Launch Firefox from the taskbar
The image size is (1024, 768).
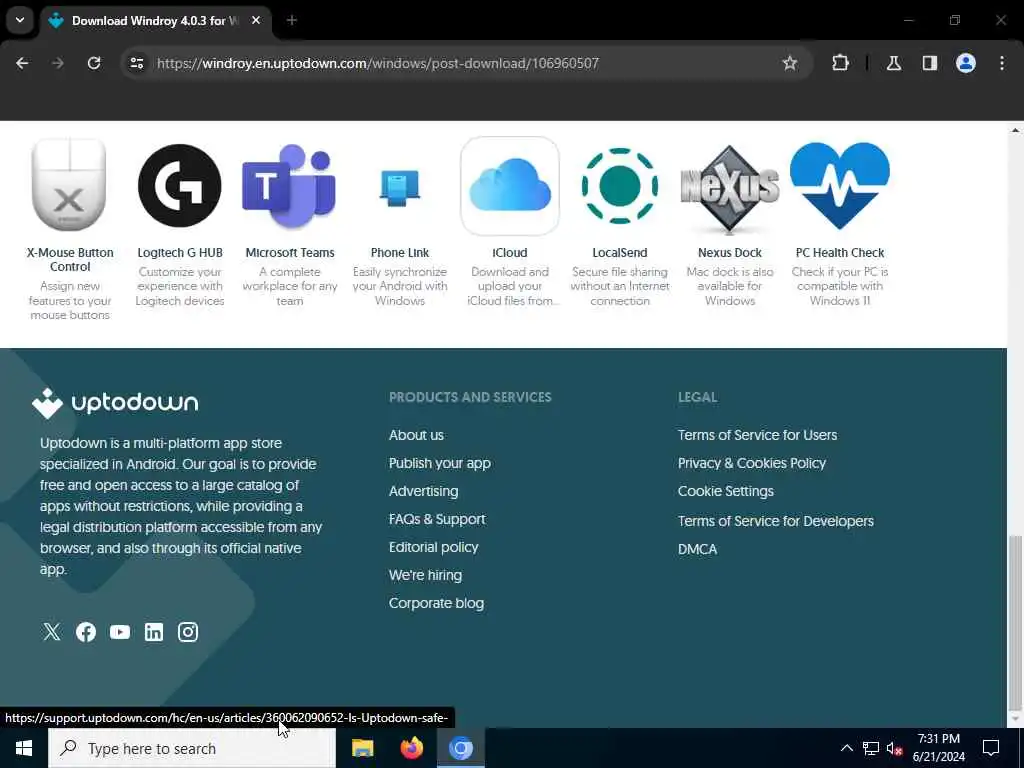(x=411, y=748)
